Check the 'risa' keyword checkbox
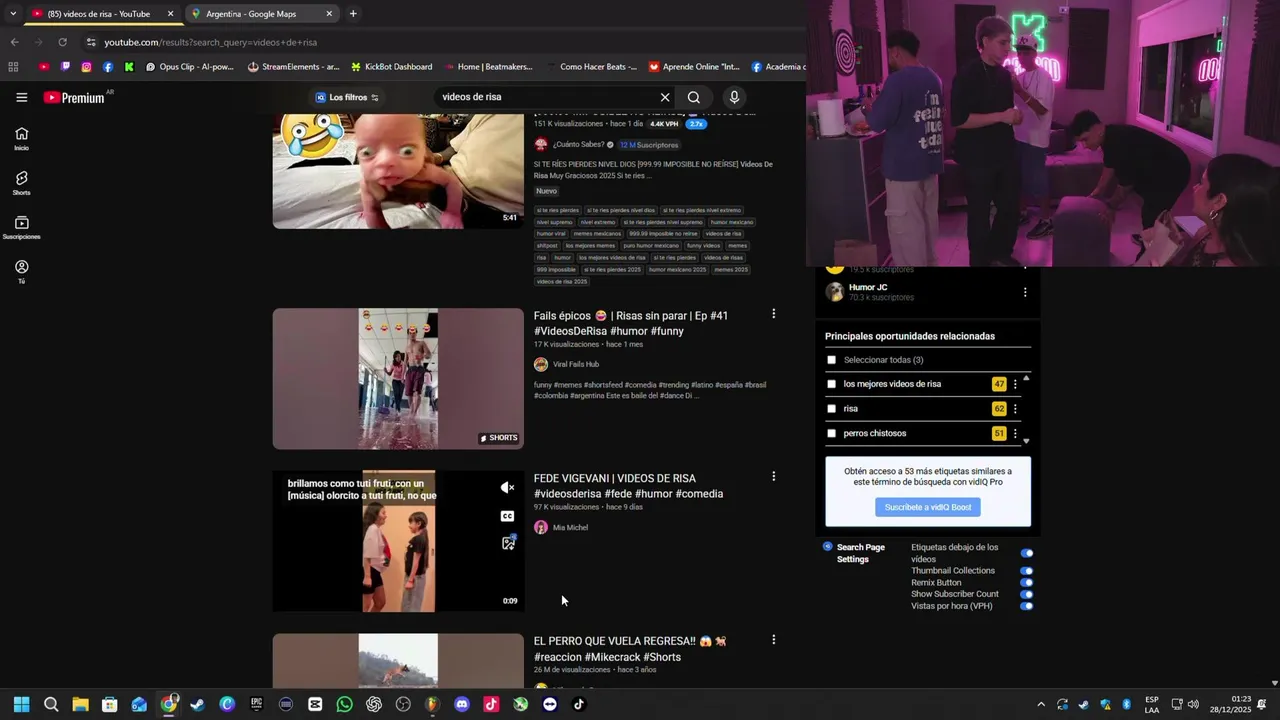Screen dimensions: 1280x720 click(x=831, y=409)
